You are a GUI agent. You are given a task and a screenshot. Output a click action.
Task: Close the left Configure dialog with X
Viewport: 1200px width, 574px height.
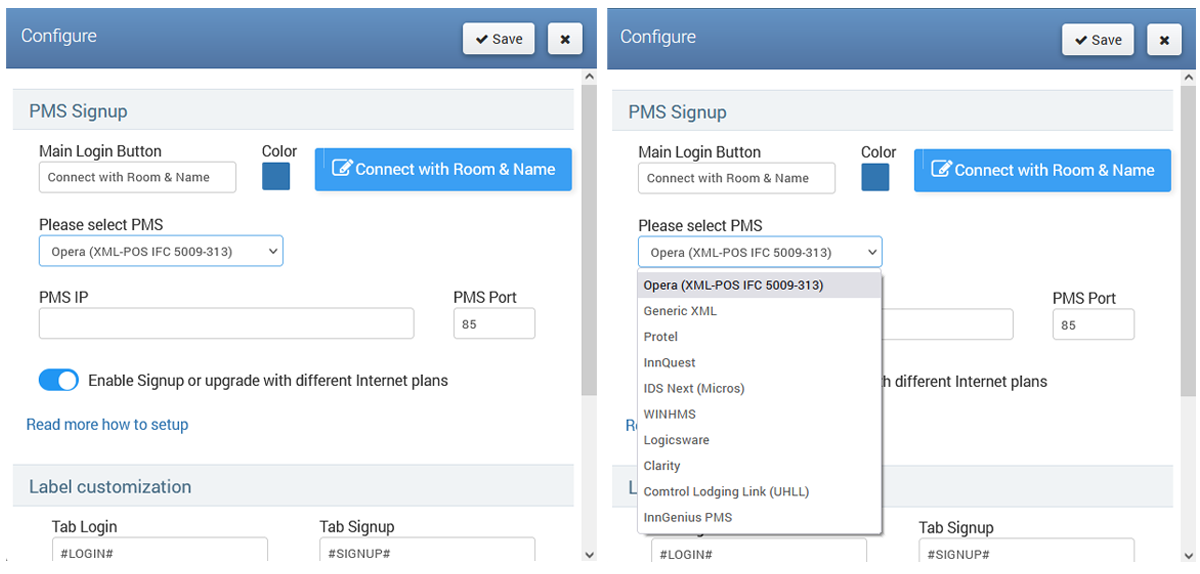point(564,39)
